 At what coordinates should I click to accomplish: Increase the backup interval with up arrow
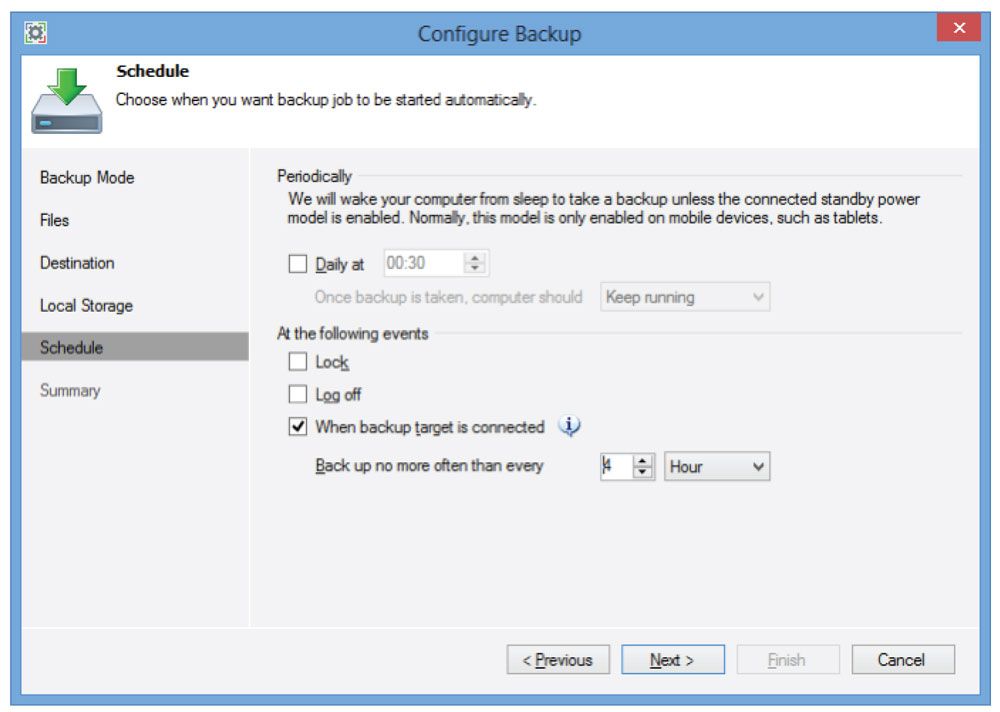[644, 461]
